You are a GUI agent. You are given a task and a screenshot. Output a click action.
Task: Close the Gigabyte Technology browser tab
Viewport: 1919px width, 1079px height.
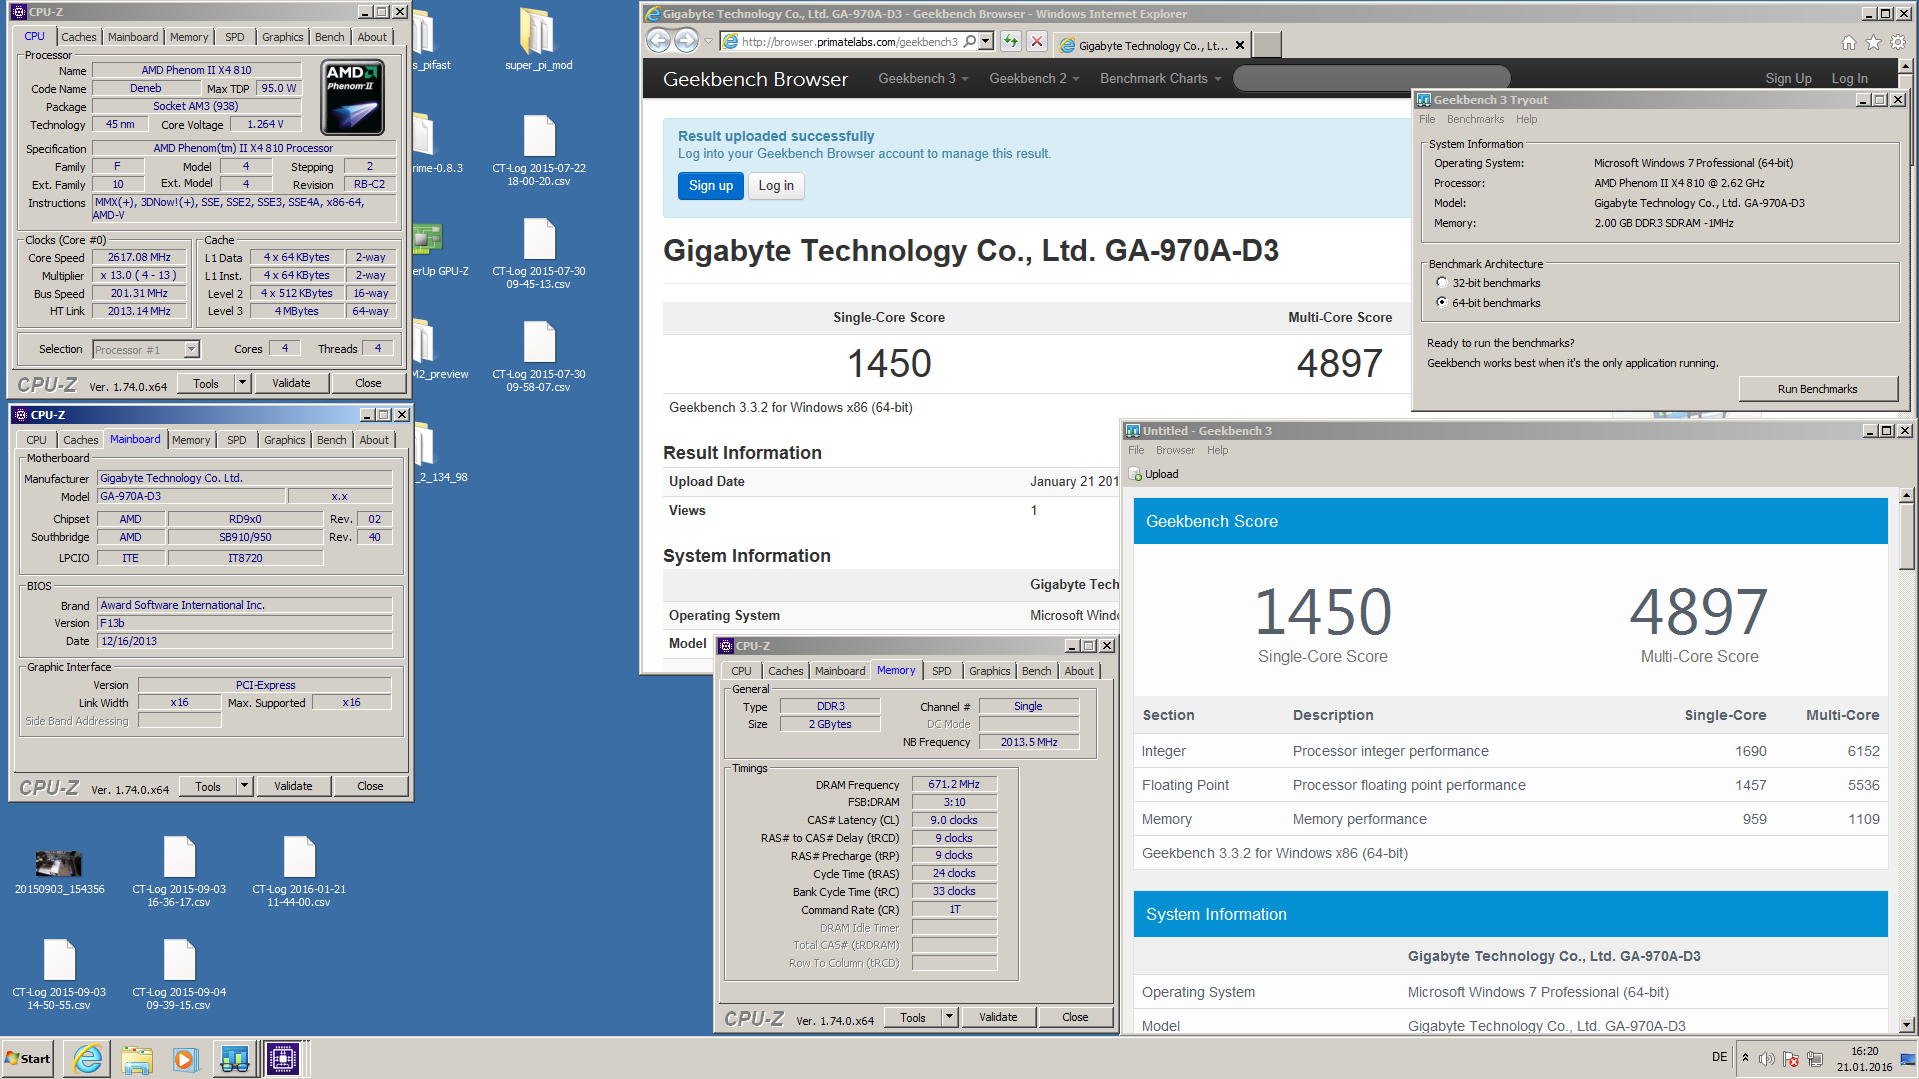[1240, 45]
